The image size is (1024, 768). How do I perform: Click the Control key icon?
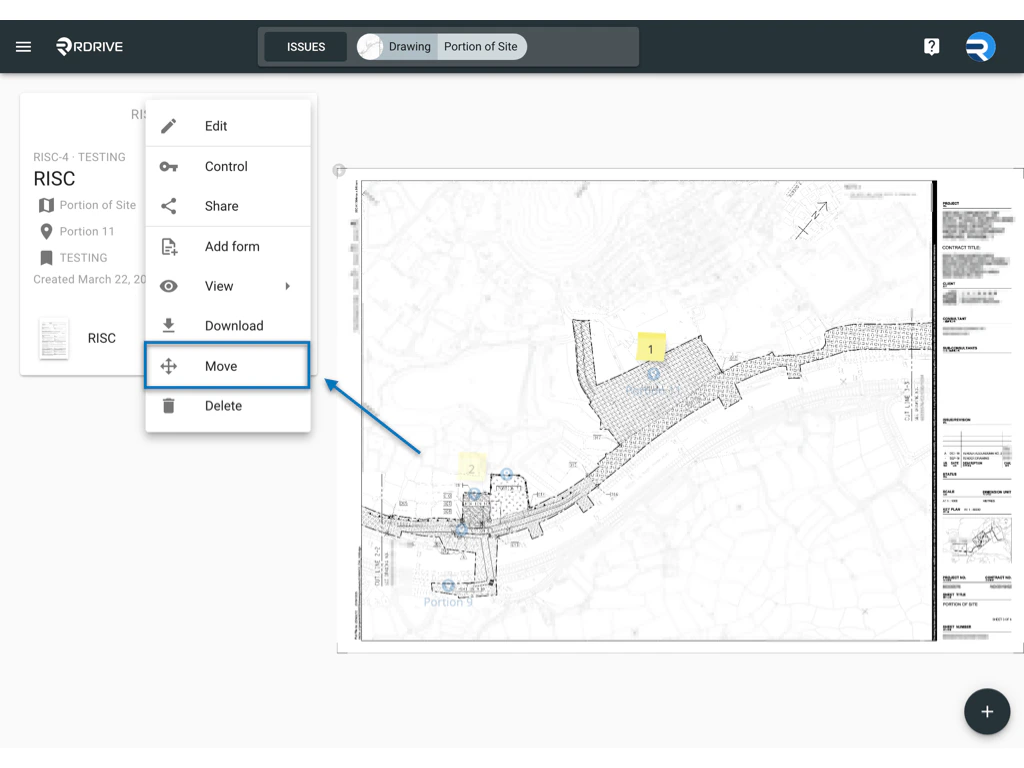click(x=168, y=166)
